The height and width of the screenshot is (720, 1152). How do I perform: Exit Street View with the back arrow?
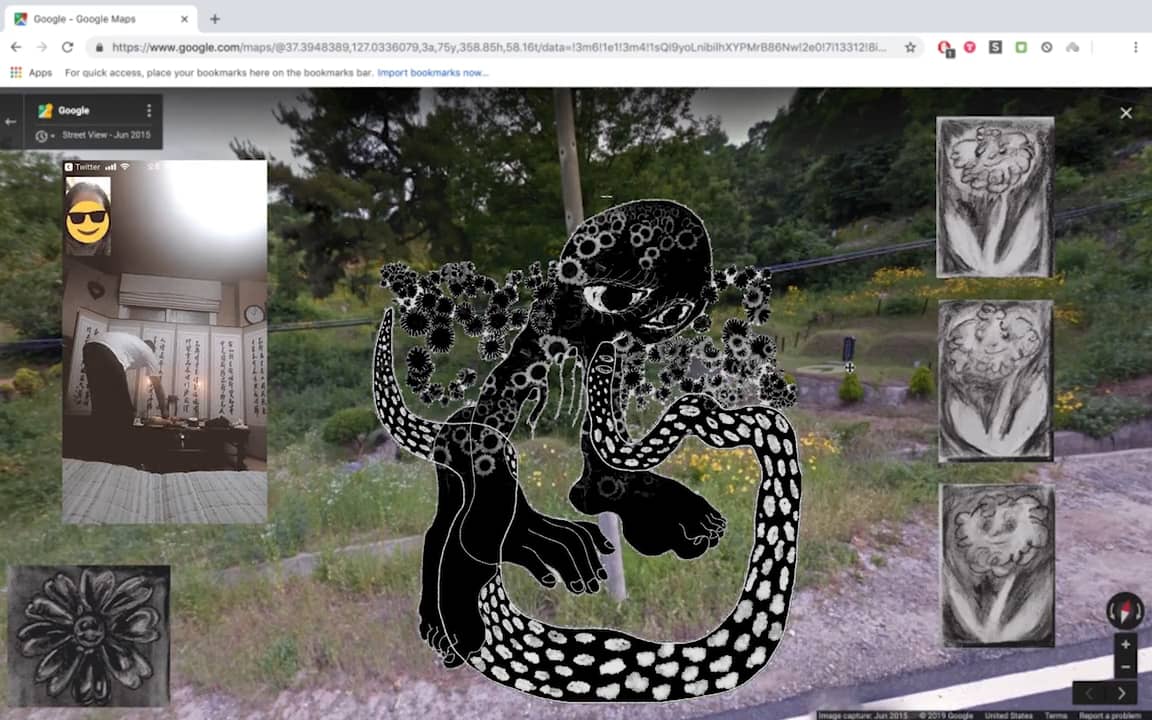(10, 121)
